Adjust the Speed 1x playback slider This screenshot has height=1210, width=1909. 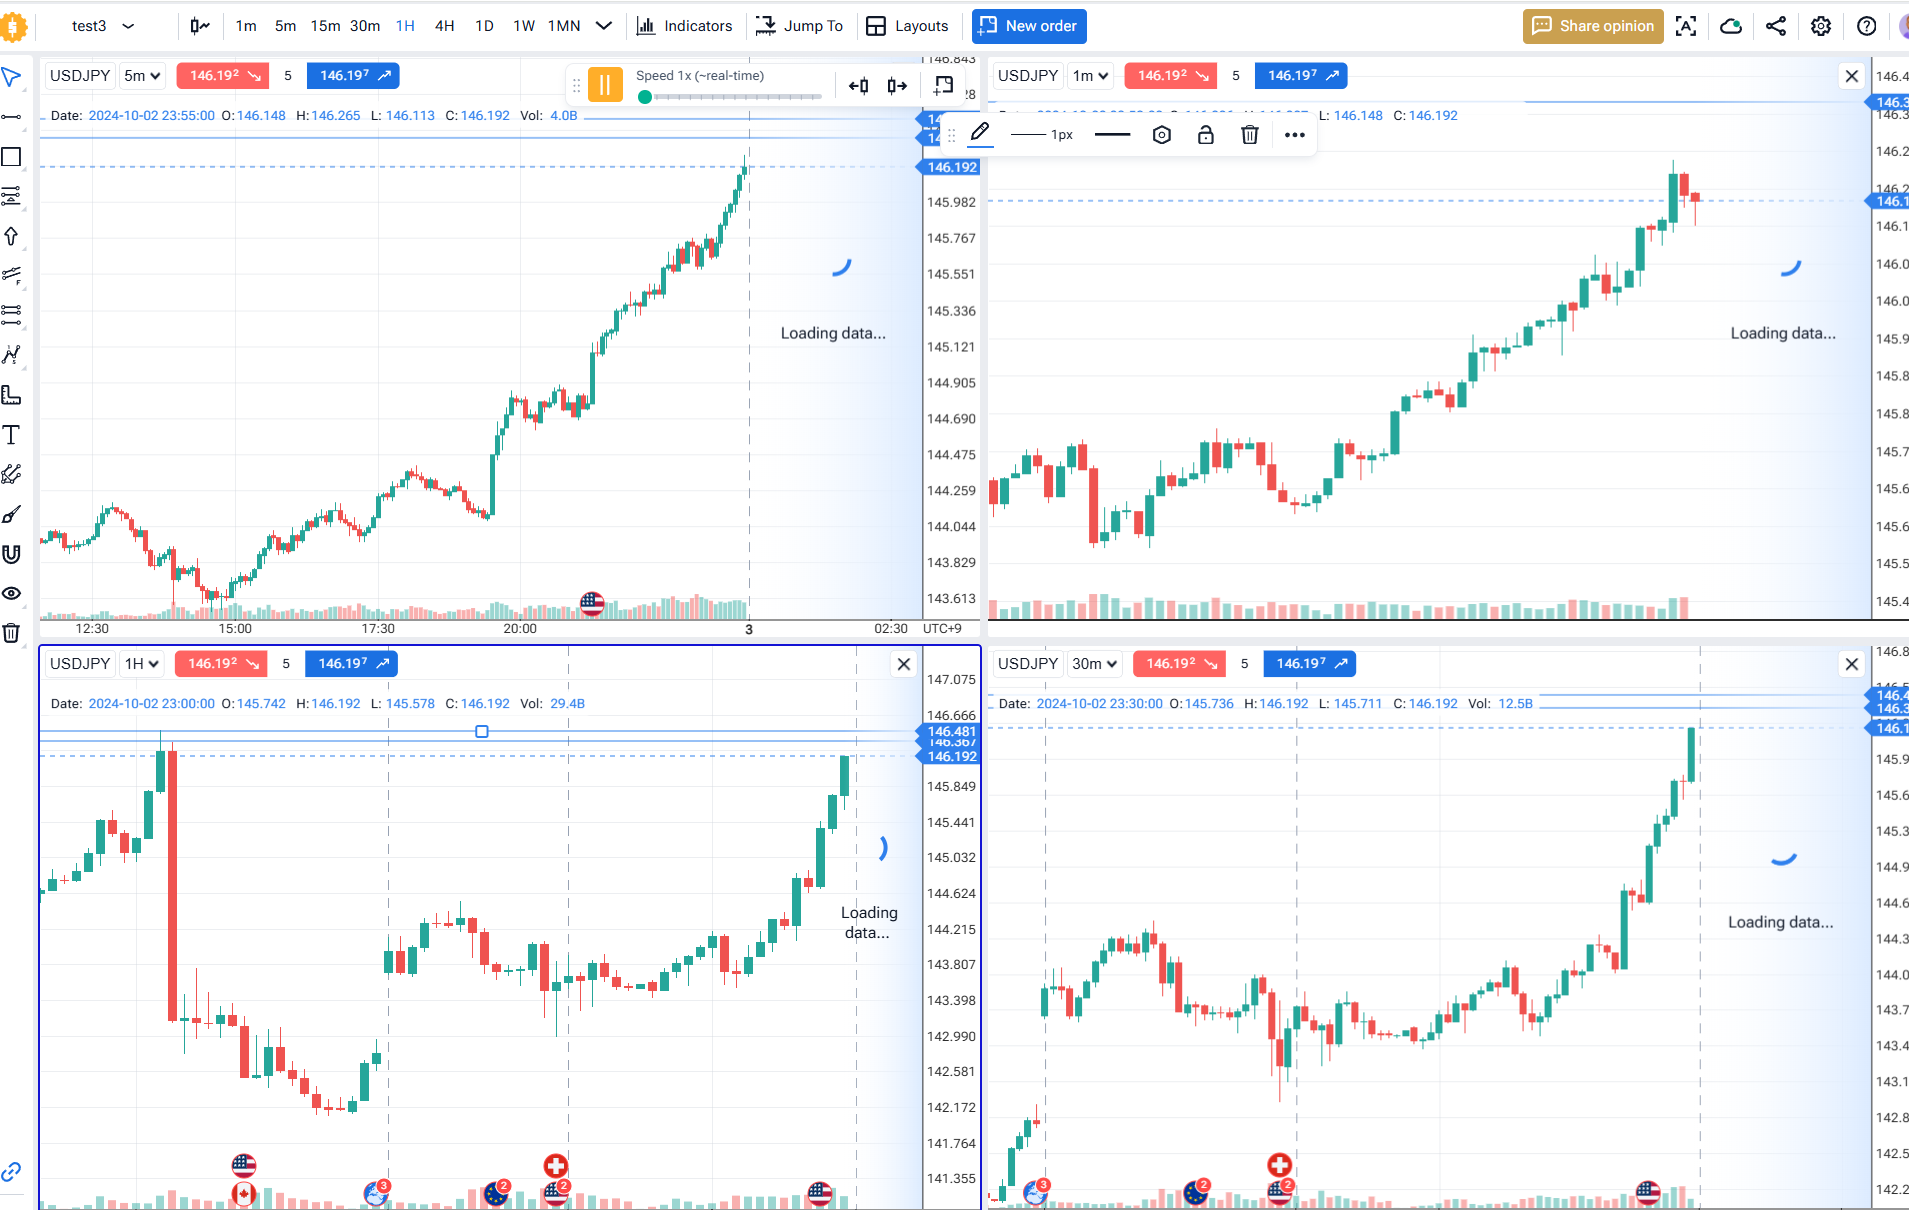(x=730, y=97)
